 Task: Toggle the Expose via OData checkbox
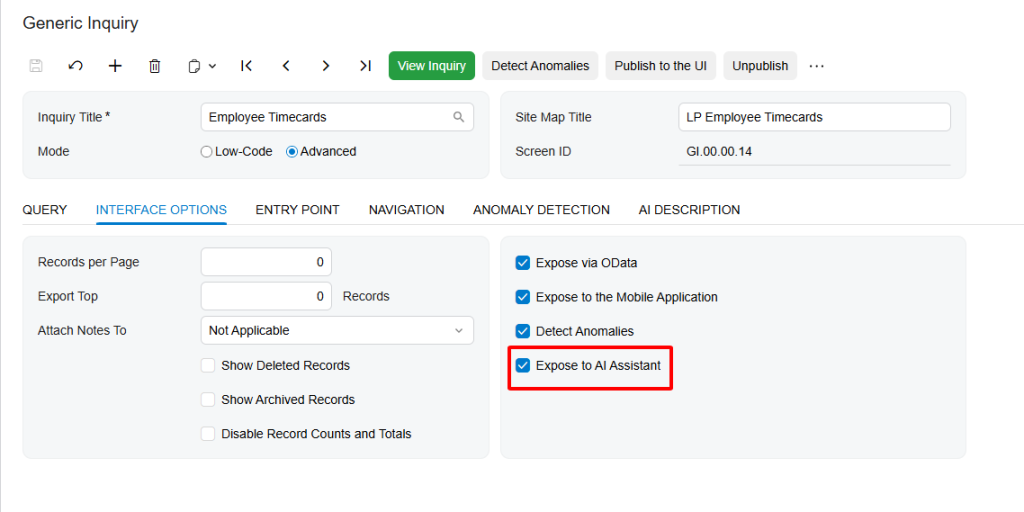click(x=522, y=263)
